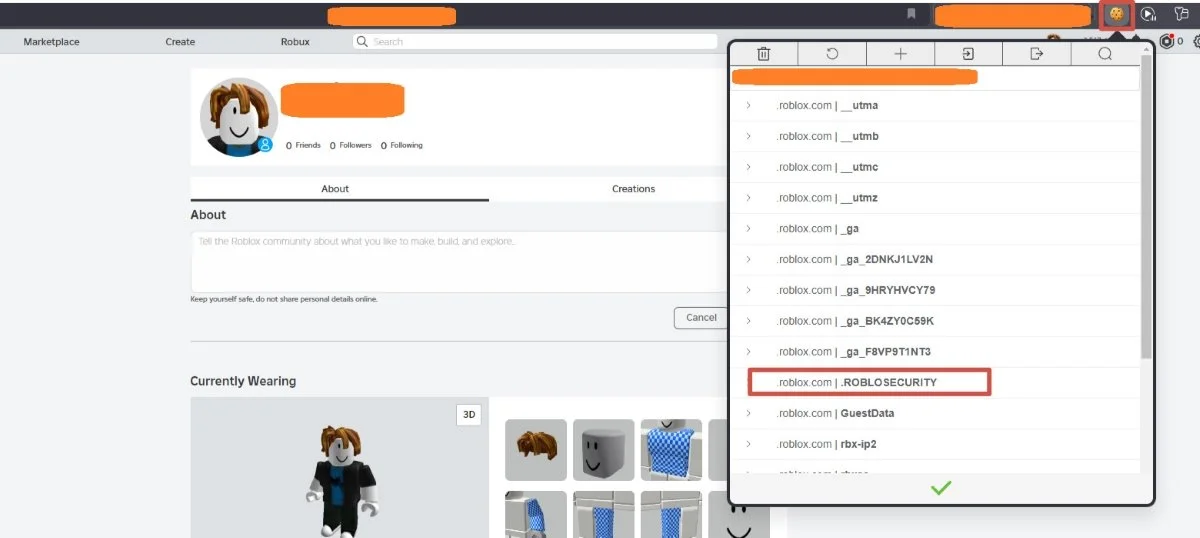Delete all cookies with trash icon
The height and width of the screenshot is (538, 1200).
(x=764, y=54)
